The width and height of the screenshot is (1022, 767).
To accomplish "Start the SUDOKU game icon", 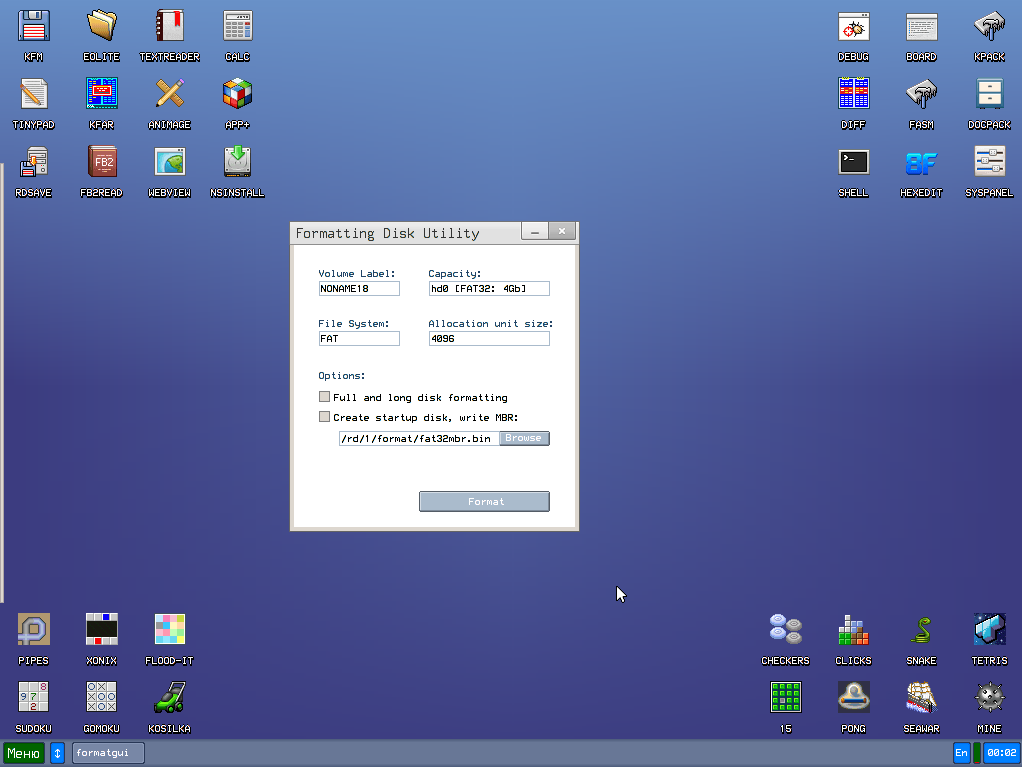I will tap(33, 698).
